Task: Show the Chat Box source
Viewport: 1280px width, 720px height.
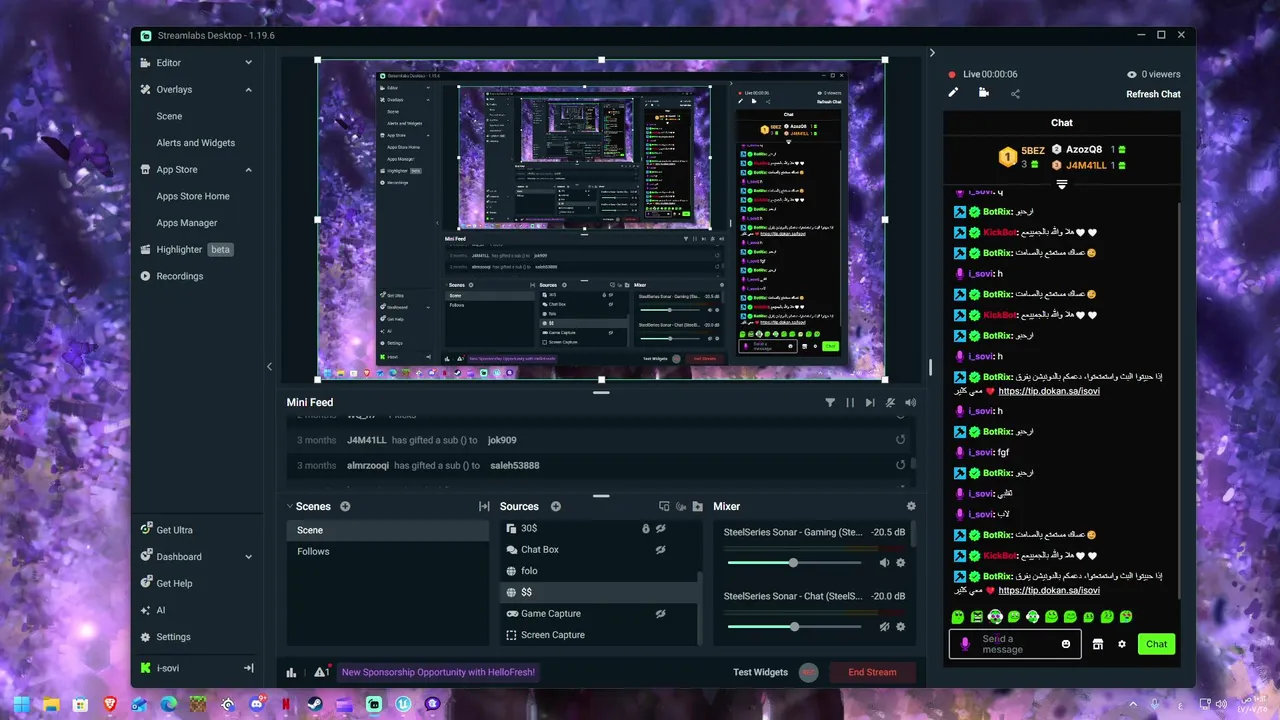Action: [x=660, y=549]
